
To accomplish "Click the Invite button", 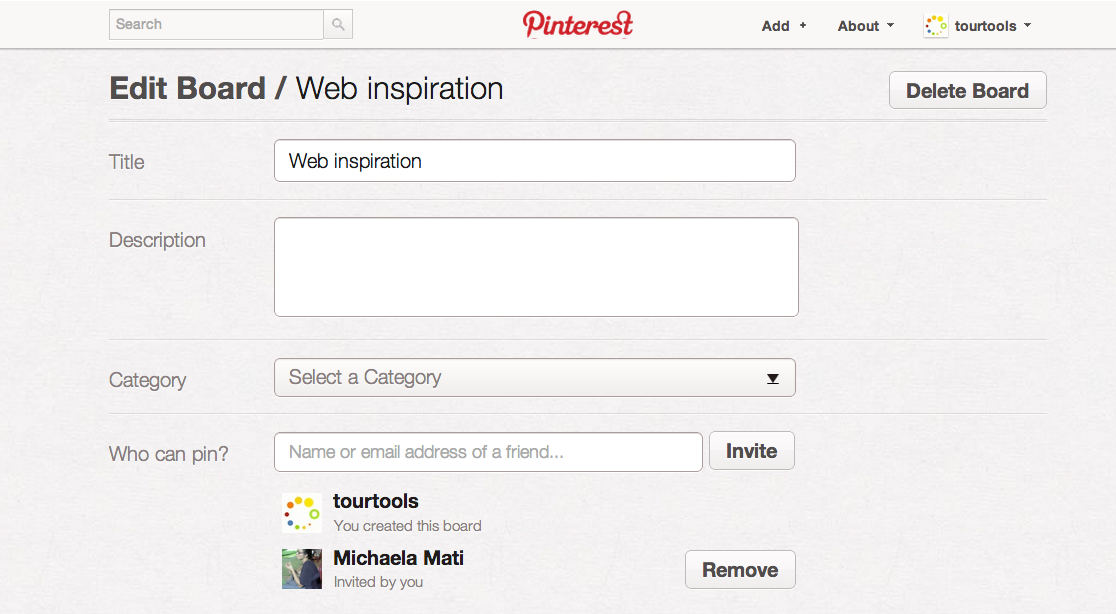I will click(x=752, y=451).
